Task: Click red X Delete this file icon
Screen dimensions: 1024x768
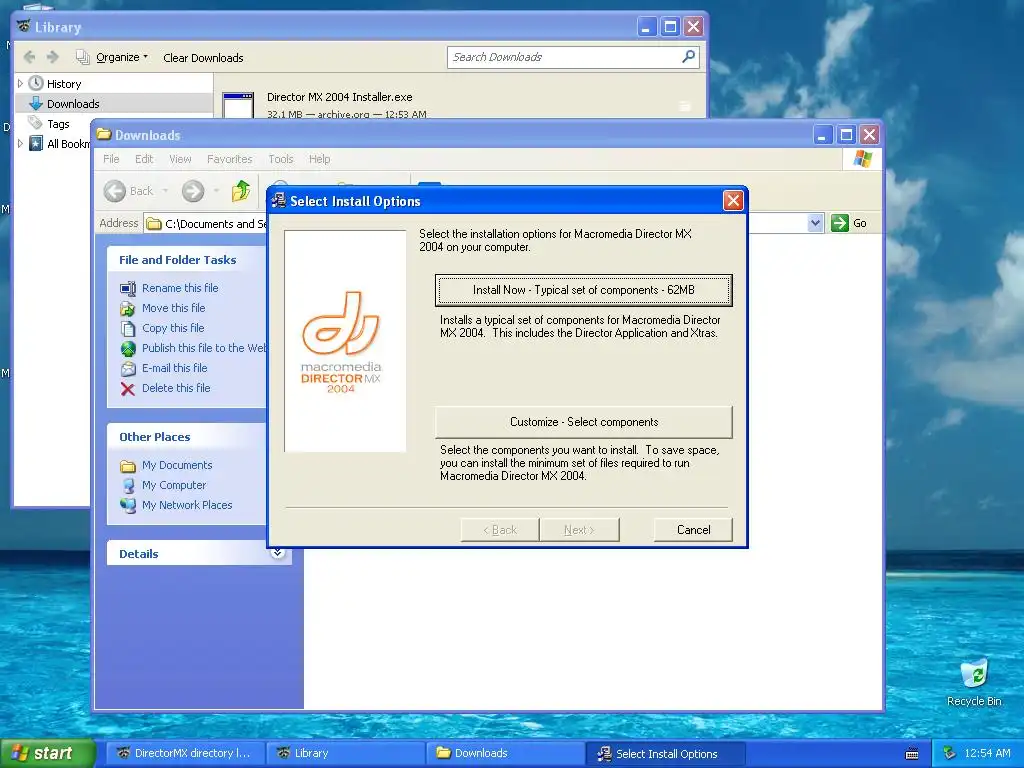Action: (128, 389)
